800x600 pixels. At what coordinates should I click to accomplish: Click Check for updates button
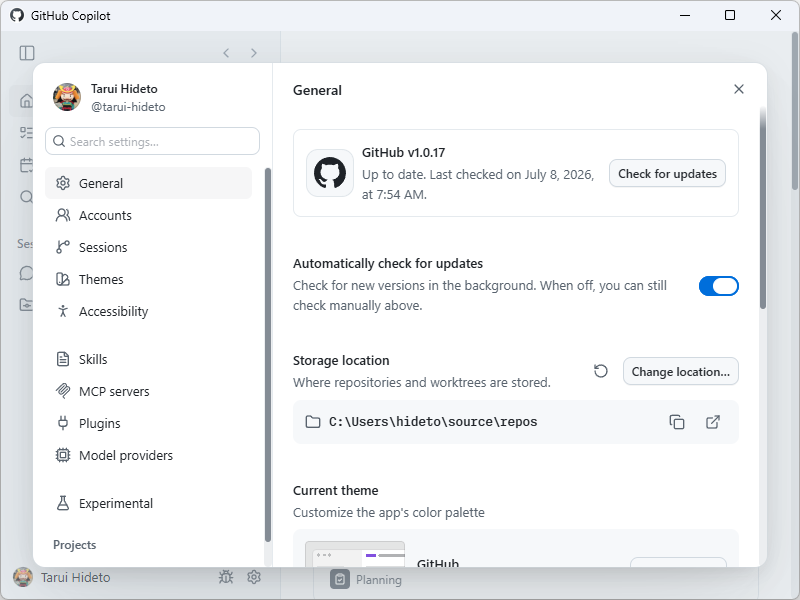[667, 173]
